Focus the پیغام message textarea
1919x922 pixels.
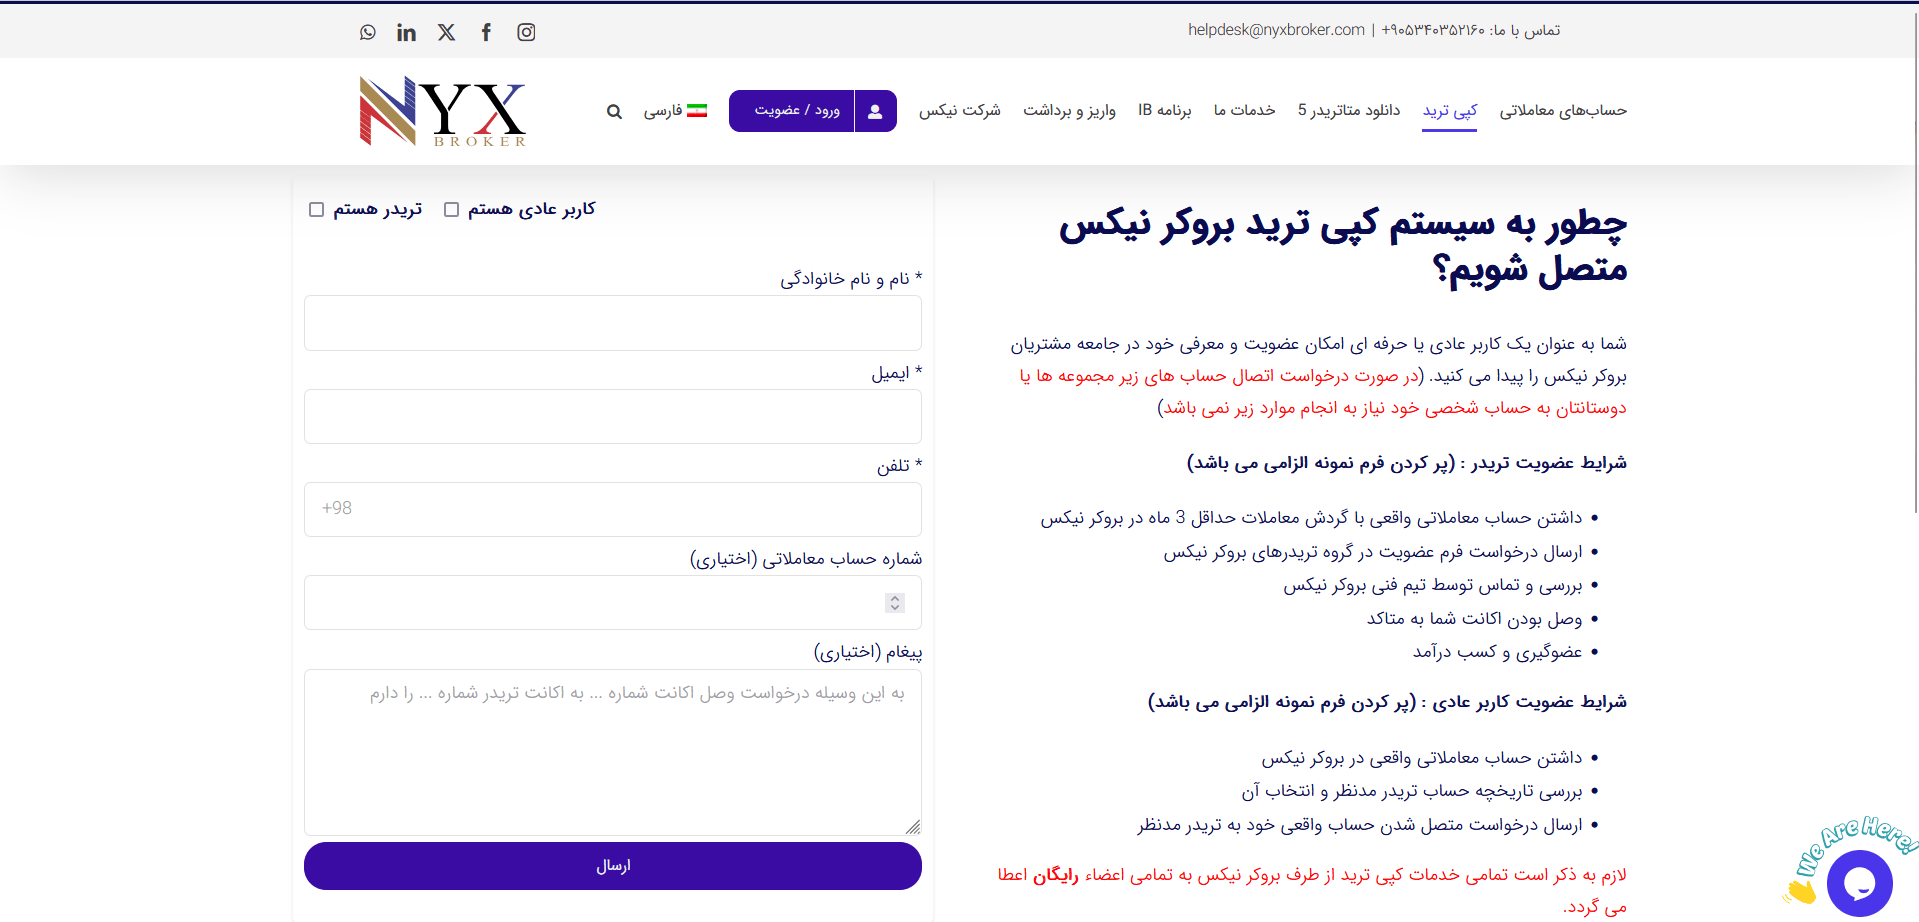(613, 752)
